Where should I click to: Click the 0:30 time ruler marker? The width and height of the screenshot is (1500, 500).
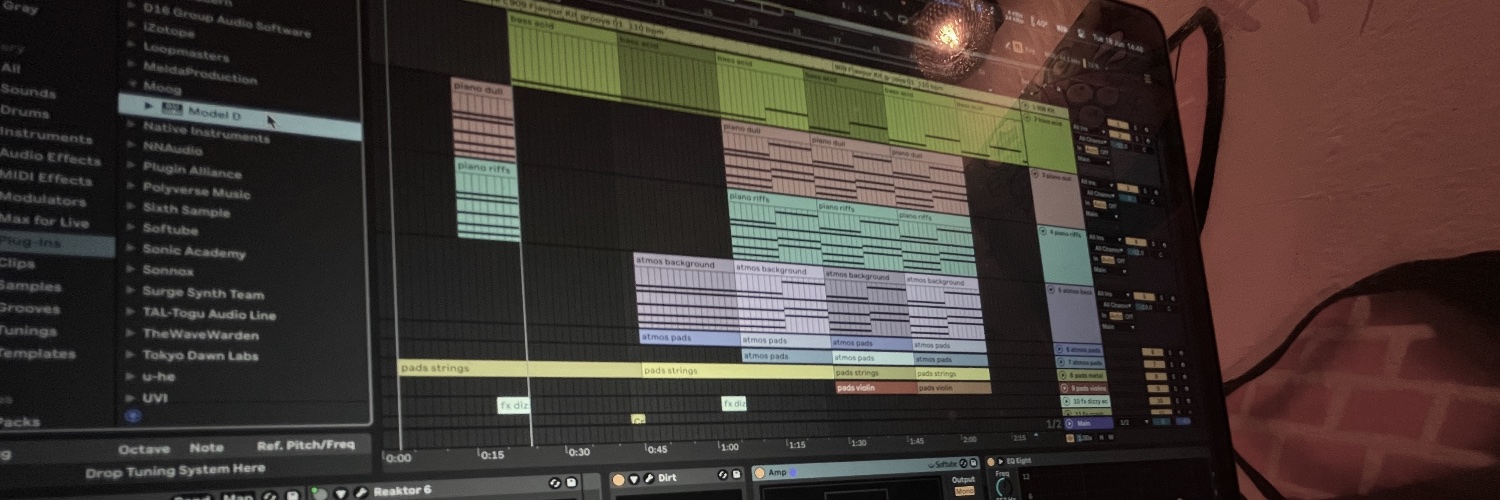click(x=579, y=451)
